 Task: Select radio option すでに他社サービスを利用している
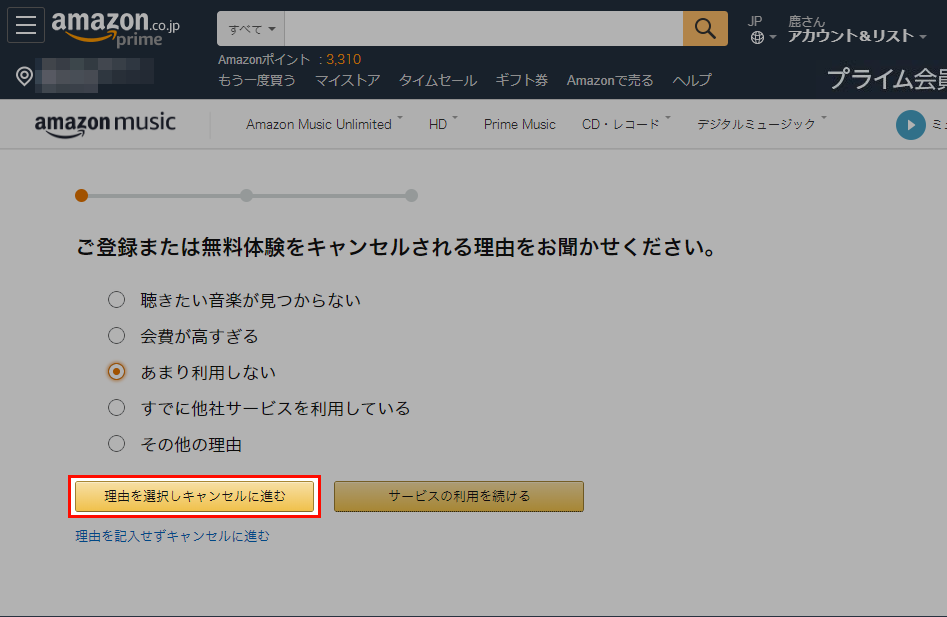[117, 408]
